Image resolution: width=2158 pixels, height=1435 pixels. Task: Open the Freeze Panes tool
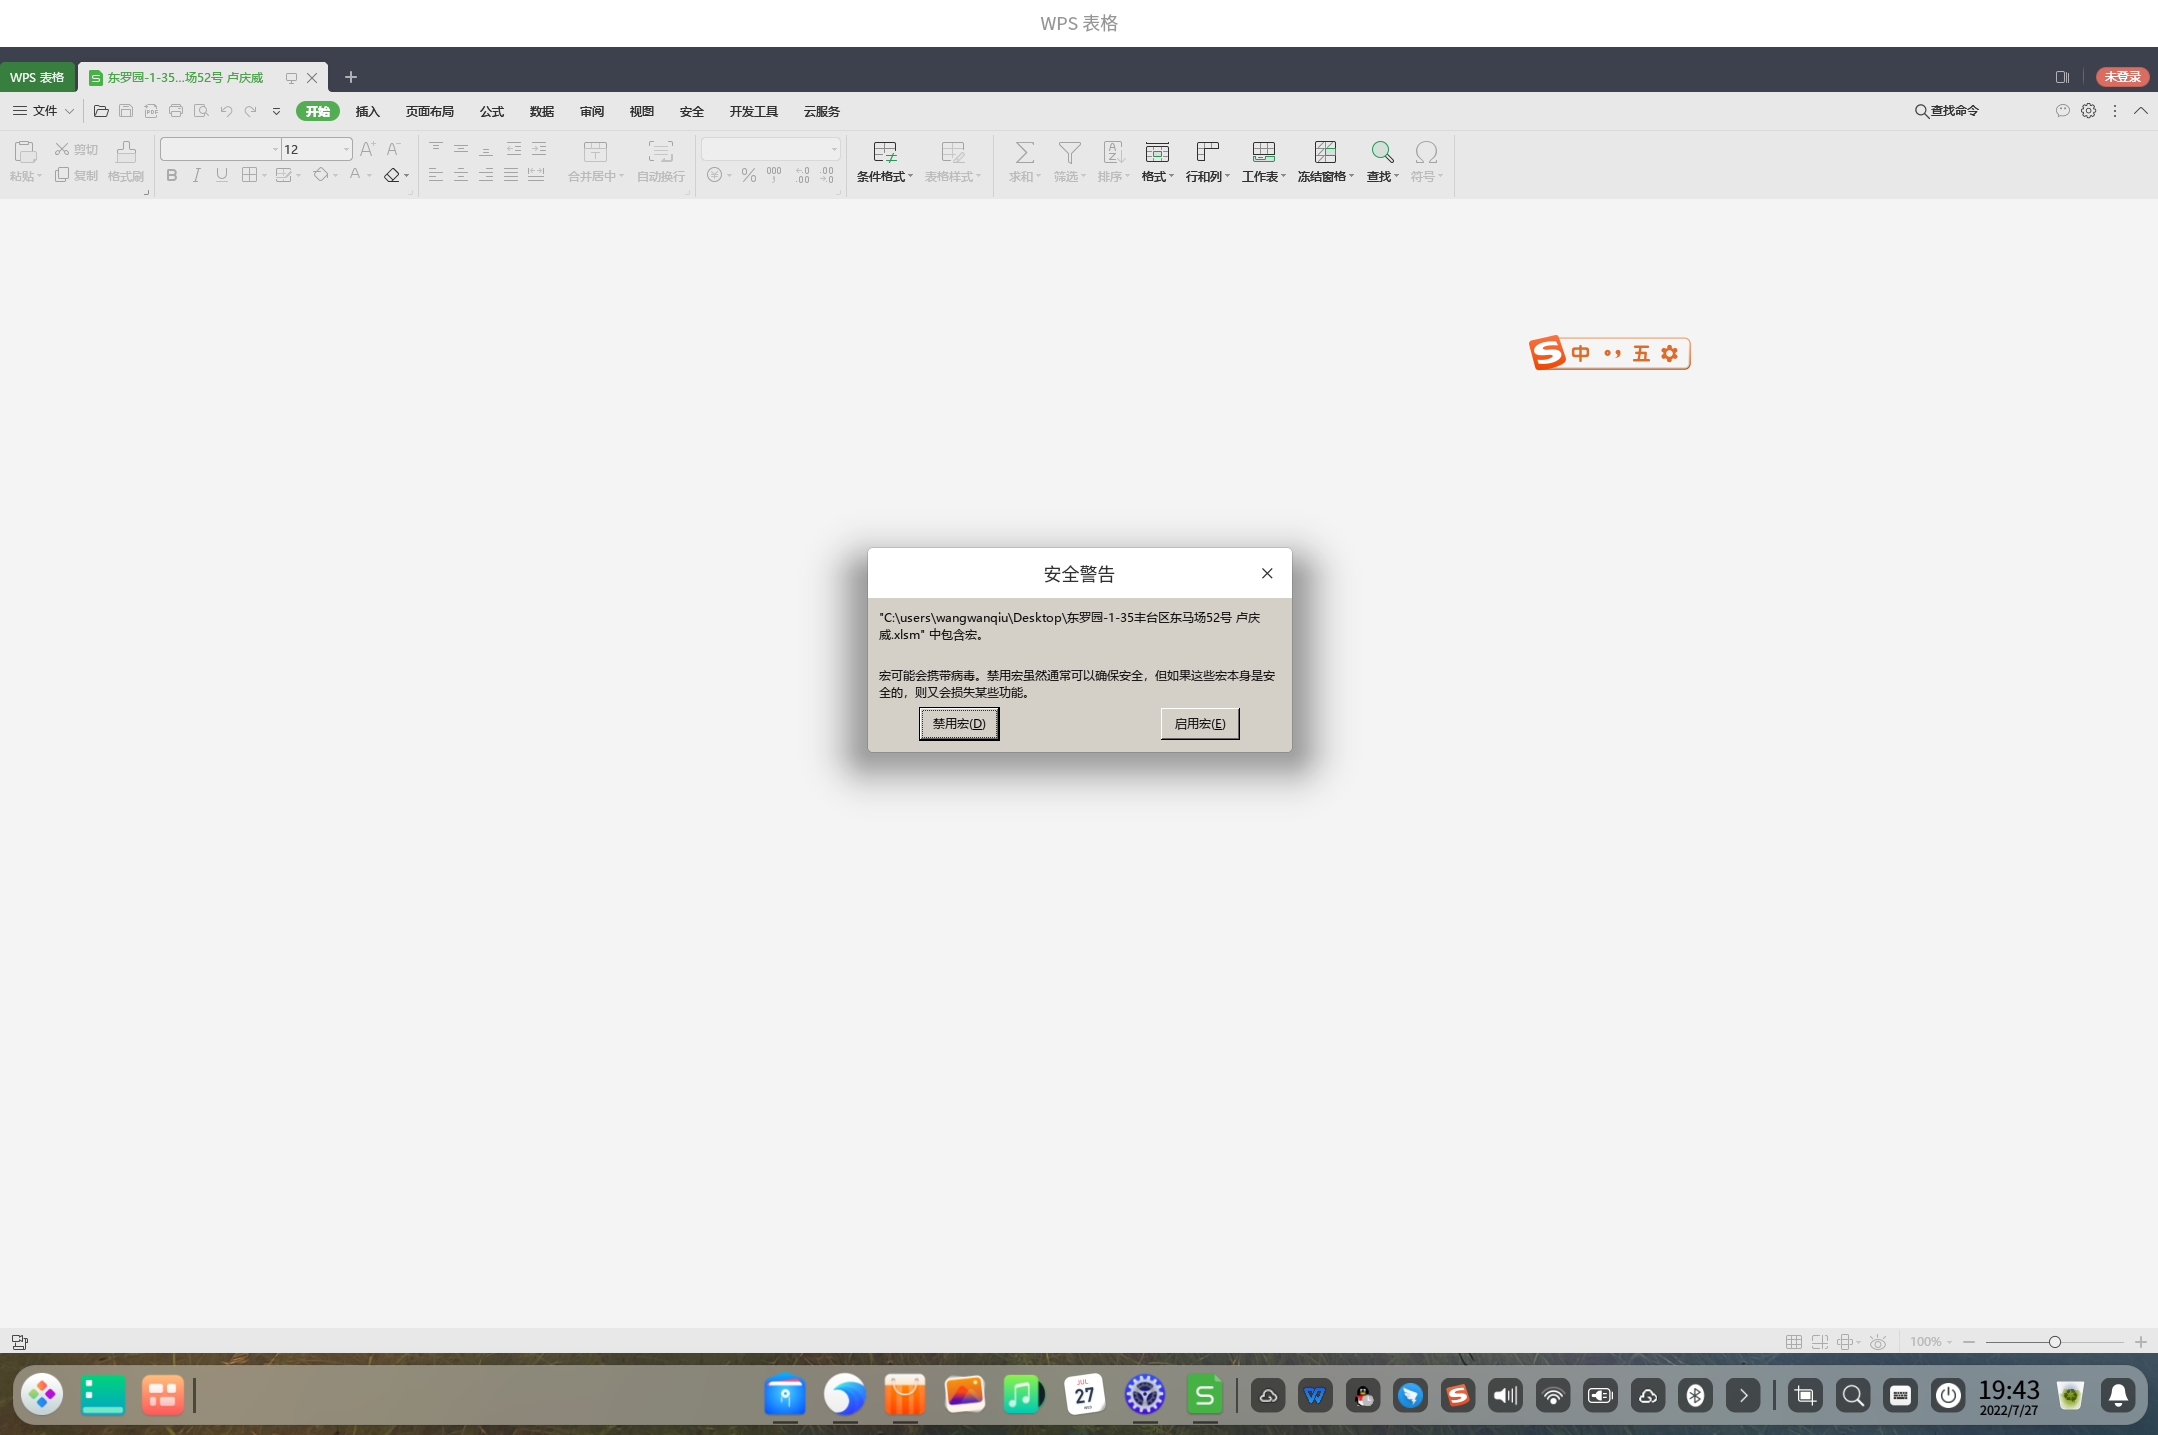coord(1324,152)
